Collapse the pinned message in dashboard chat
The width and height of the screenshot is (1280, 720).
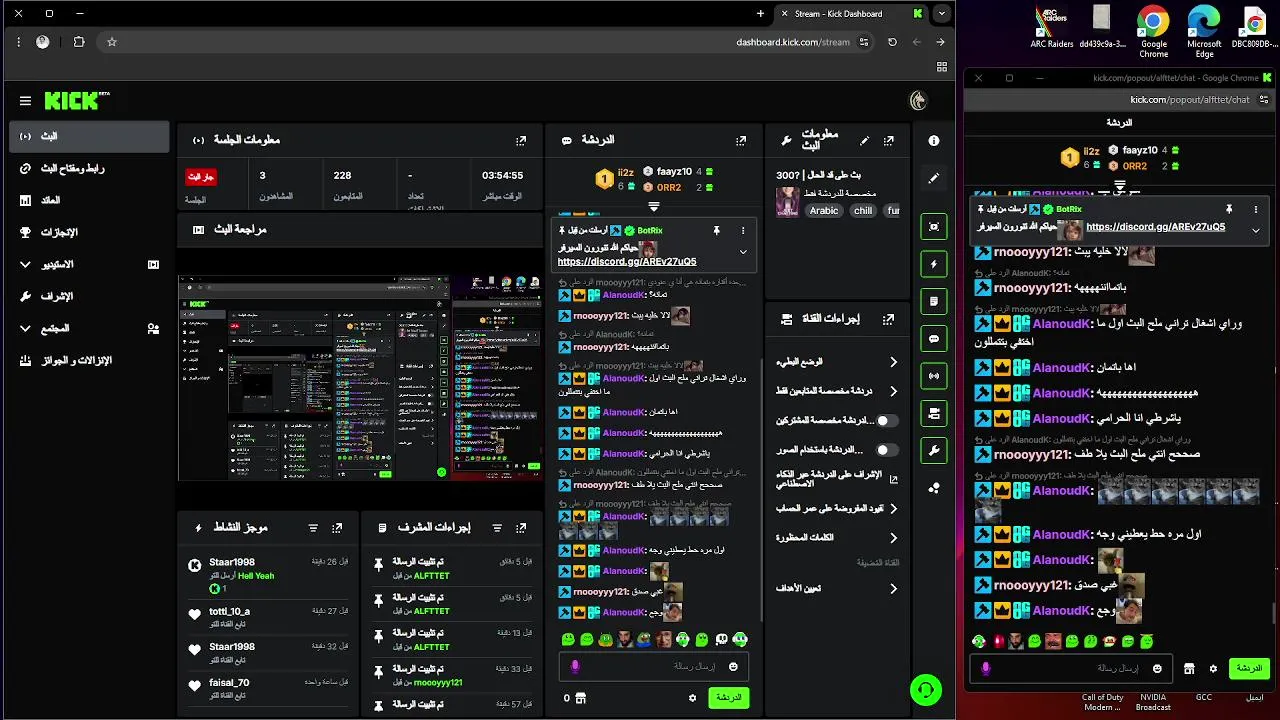pyautogui.click(x=742, y=252)
